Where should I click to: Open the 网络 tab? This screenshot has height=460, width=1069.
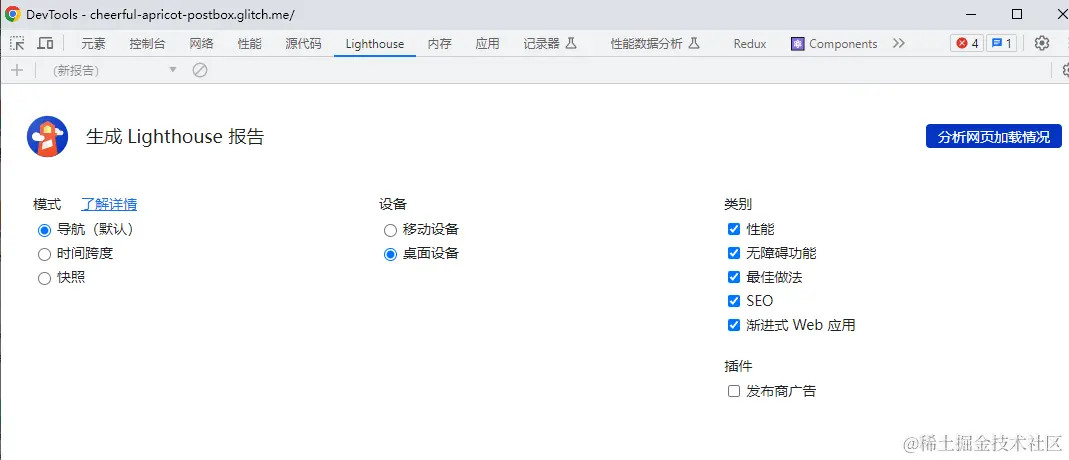pos(202,44)
